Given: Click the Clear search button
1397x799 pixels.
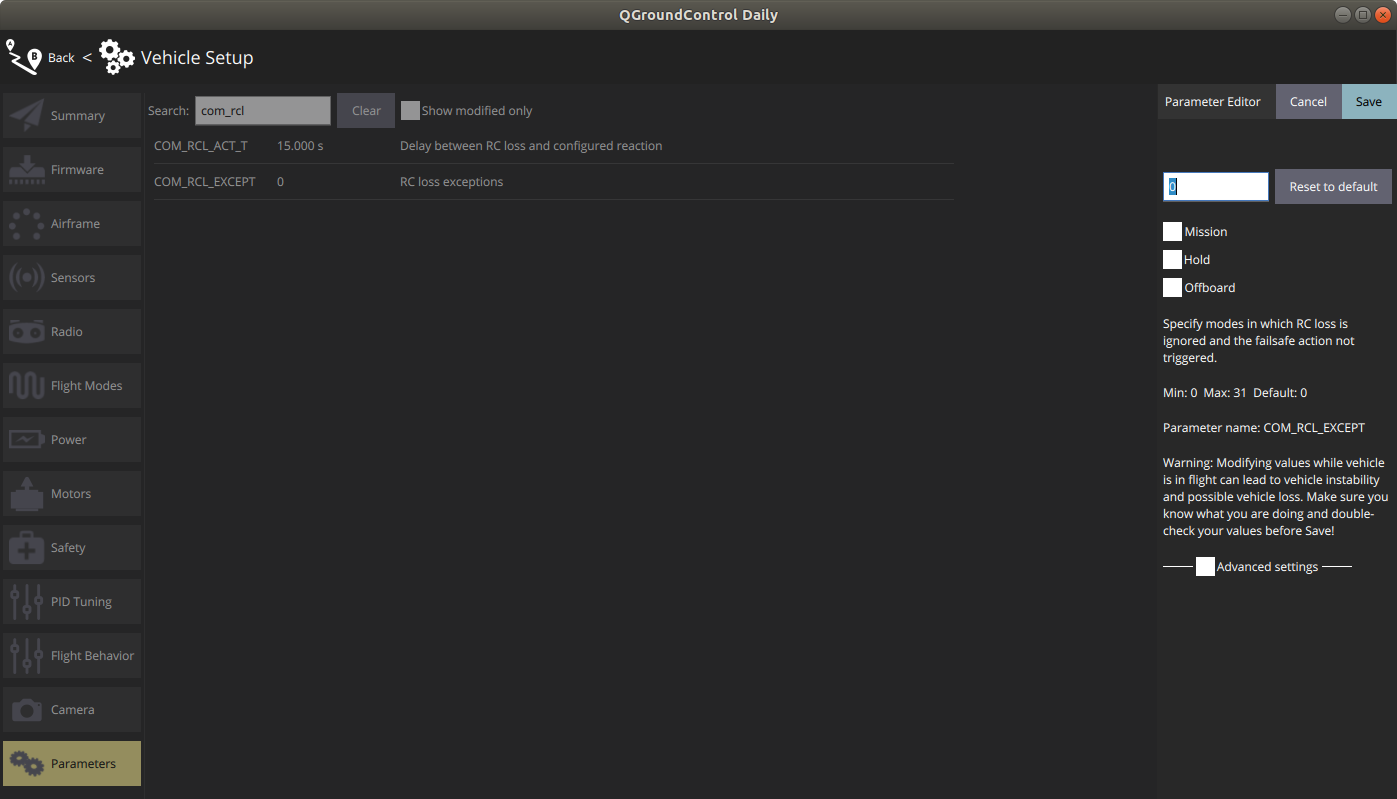Looking at the screenshot, I should click(x=366, y=111).
